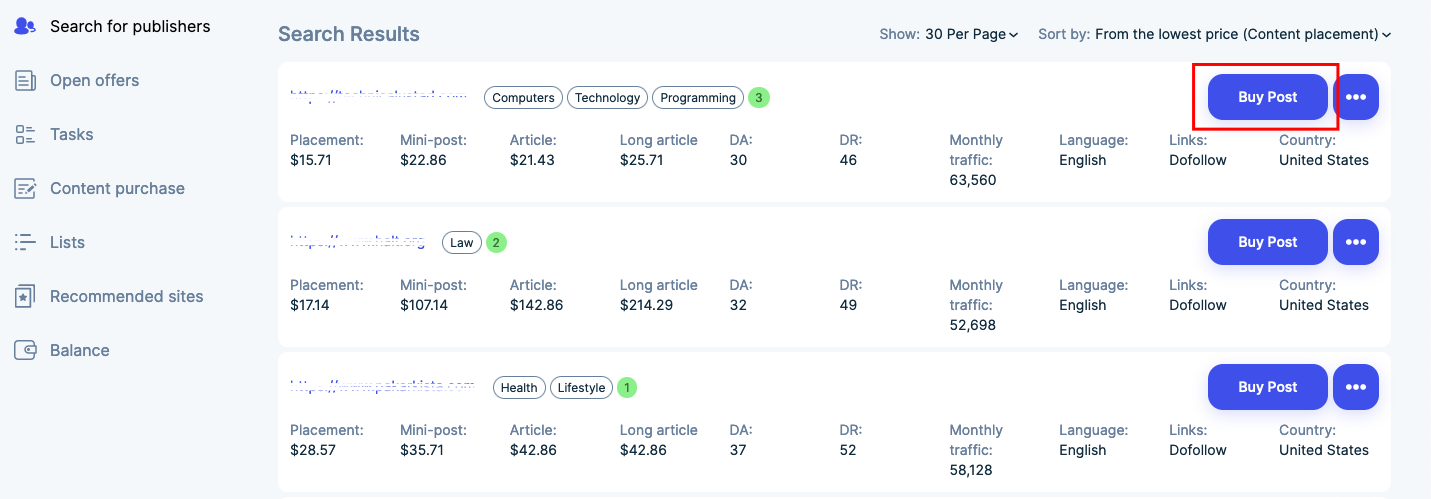
Task: Click the Content purchase icon
Action: click(x=25, y=188)
